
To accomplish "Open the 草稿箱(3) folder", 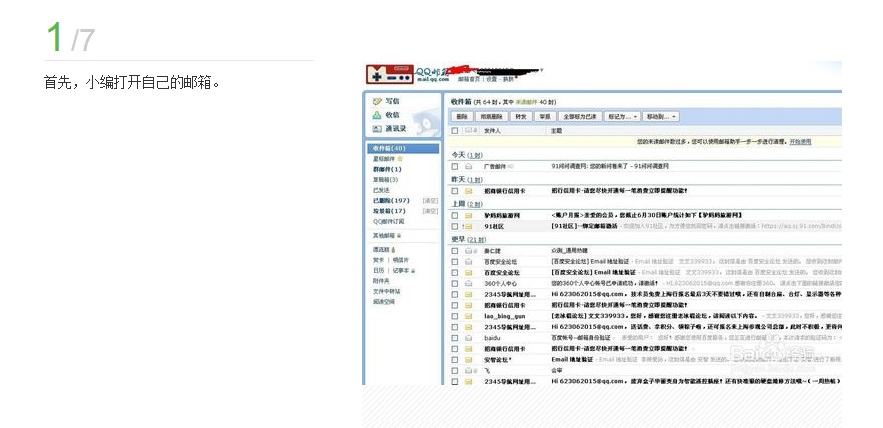I will 385,180.
